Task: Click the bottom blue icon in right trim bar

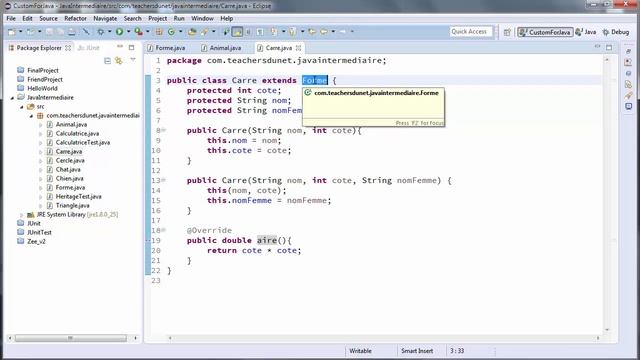Action: [x=629, y=107]
